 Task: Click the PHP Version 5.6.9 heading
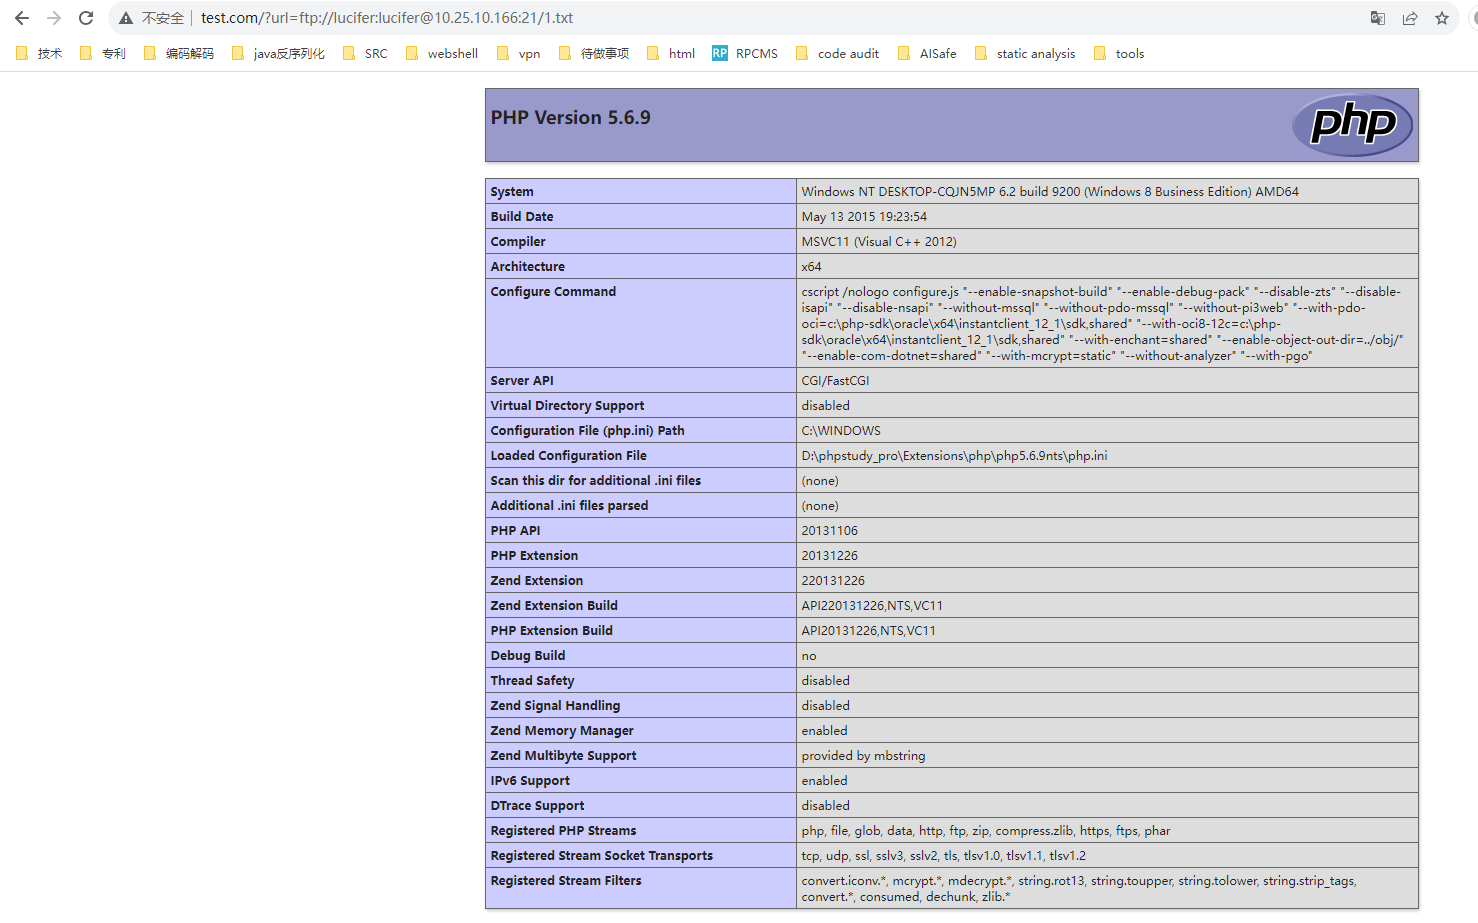570,118
